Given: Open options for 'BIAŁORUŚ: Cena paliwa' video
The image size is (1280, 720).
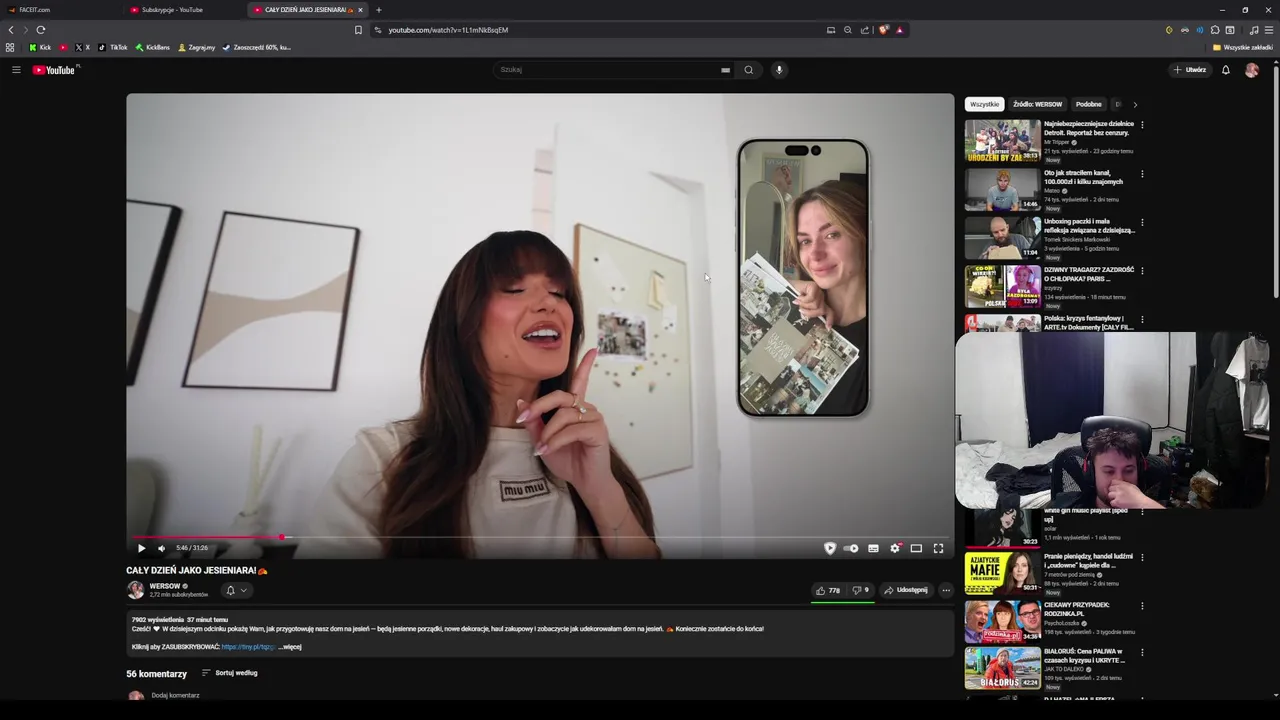Looking at the screenshot, I should (1142, 652).
